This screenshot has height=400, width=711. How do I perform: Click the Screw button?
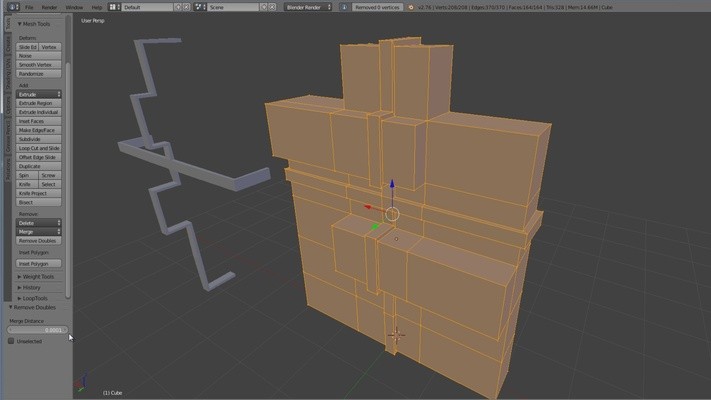pyautogui.click(x=50, y=175)
